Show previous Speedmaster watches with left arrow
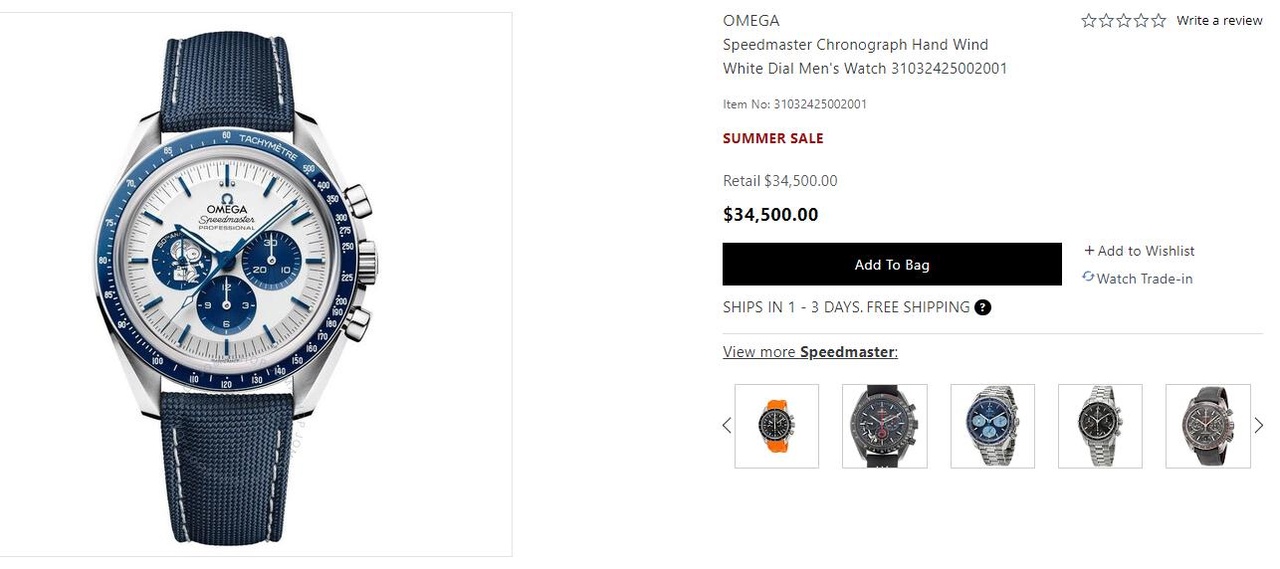Image resolution: width=1280 pixels, height=569 pixels. click(x=727, y=426)
